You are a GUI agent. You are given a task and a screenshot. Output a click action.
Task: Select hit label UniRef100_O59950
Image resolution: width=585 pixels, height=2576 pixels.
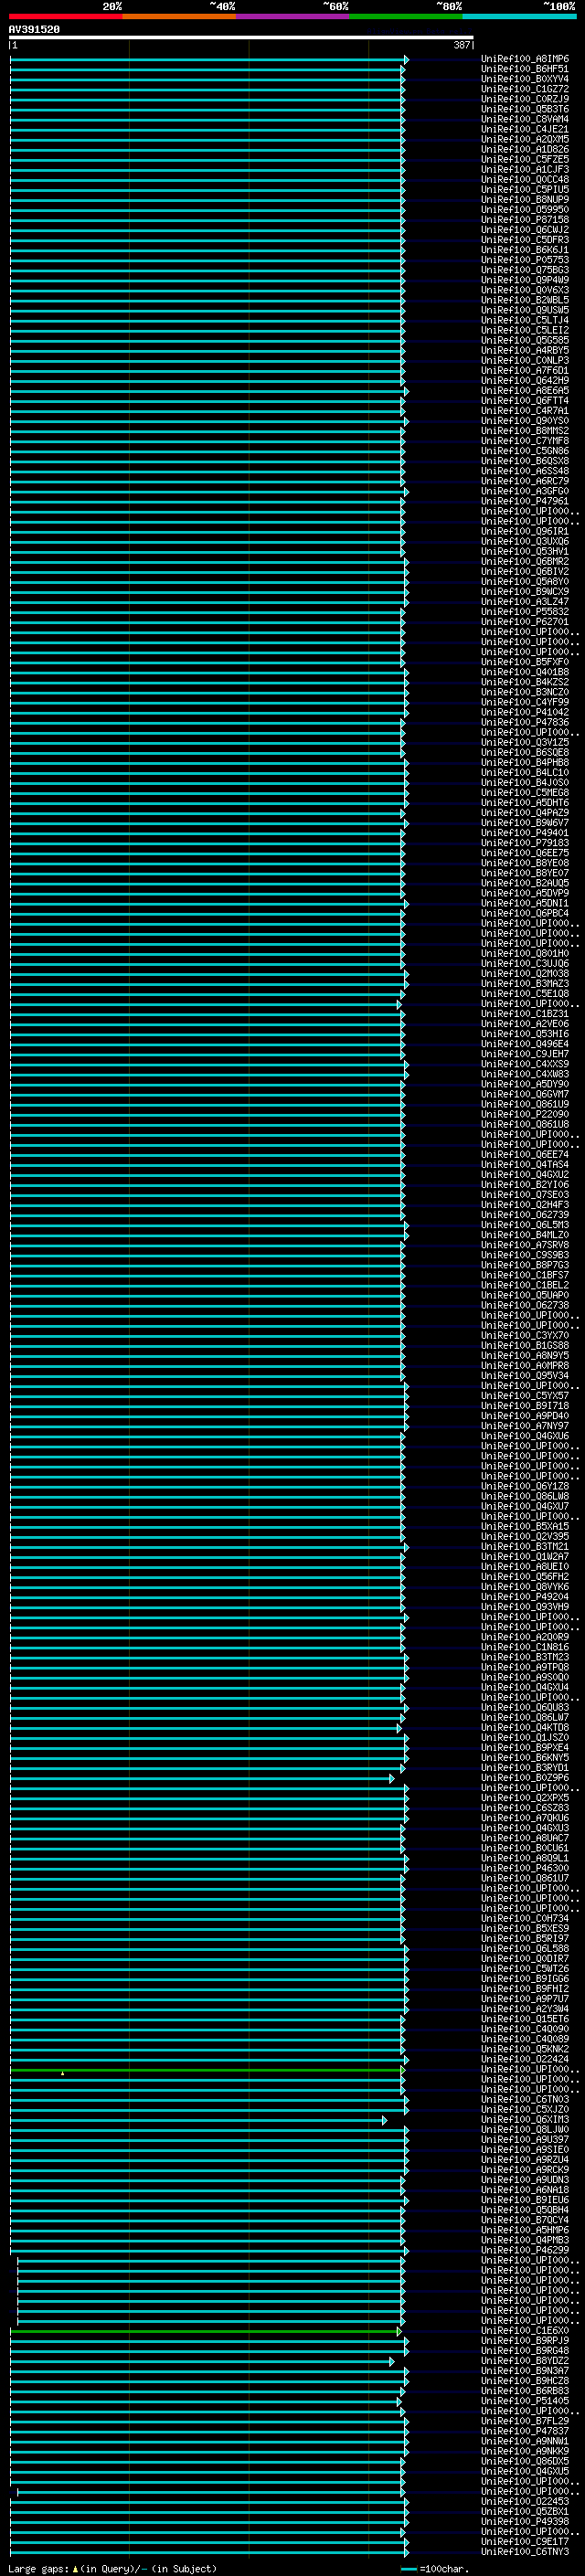tap(525, 209)
